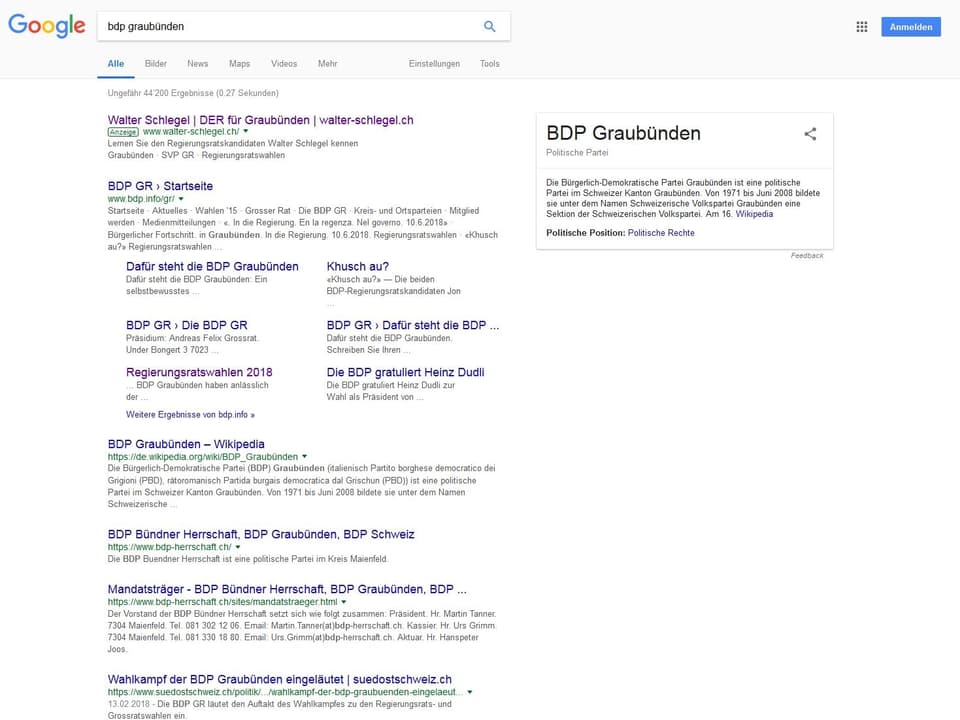The width and height of the screenshot is (960, 720).
Task: Switch to the Bilder tab
Action: [x=156, y=64]
